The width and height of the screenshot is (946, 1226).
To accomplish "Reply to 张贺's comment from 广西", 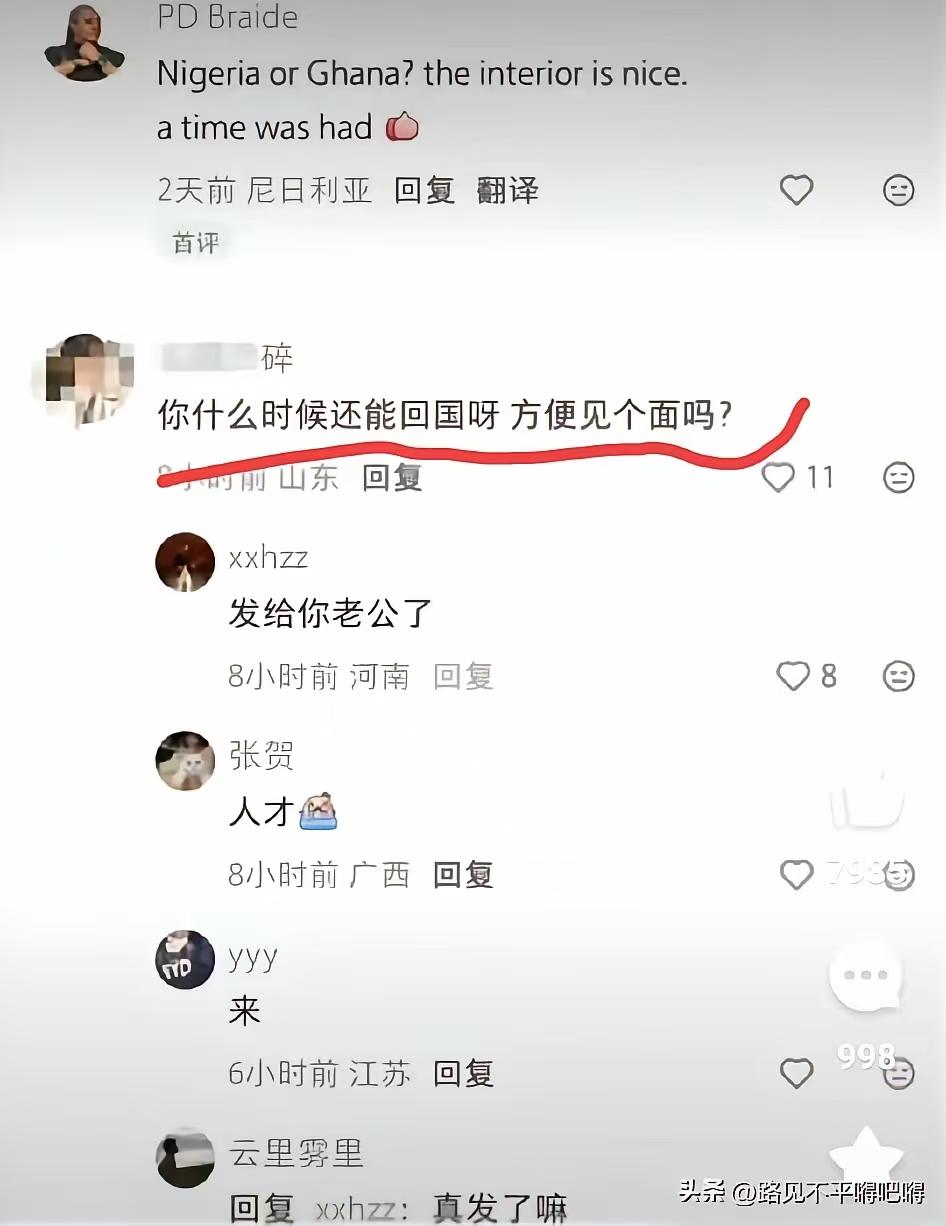I will [463, 875].
